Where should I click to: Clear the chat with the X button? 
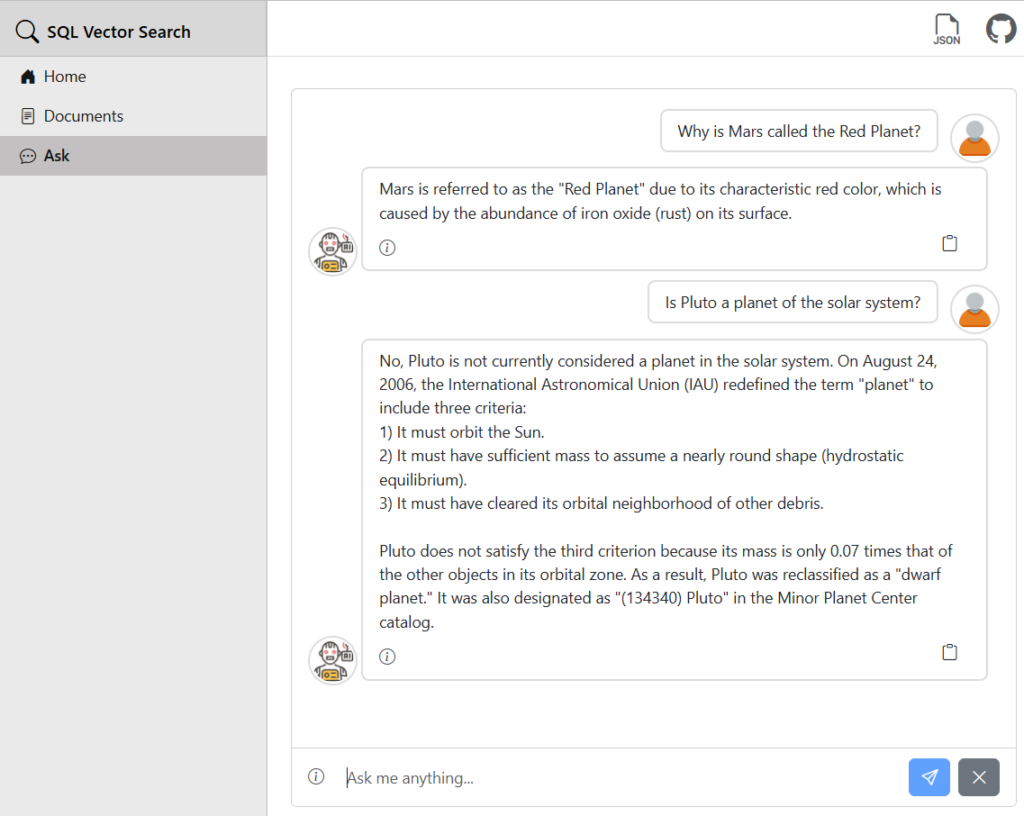point(978,777)
